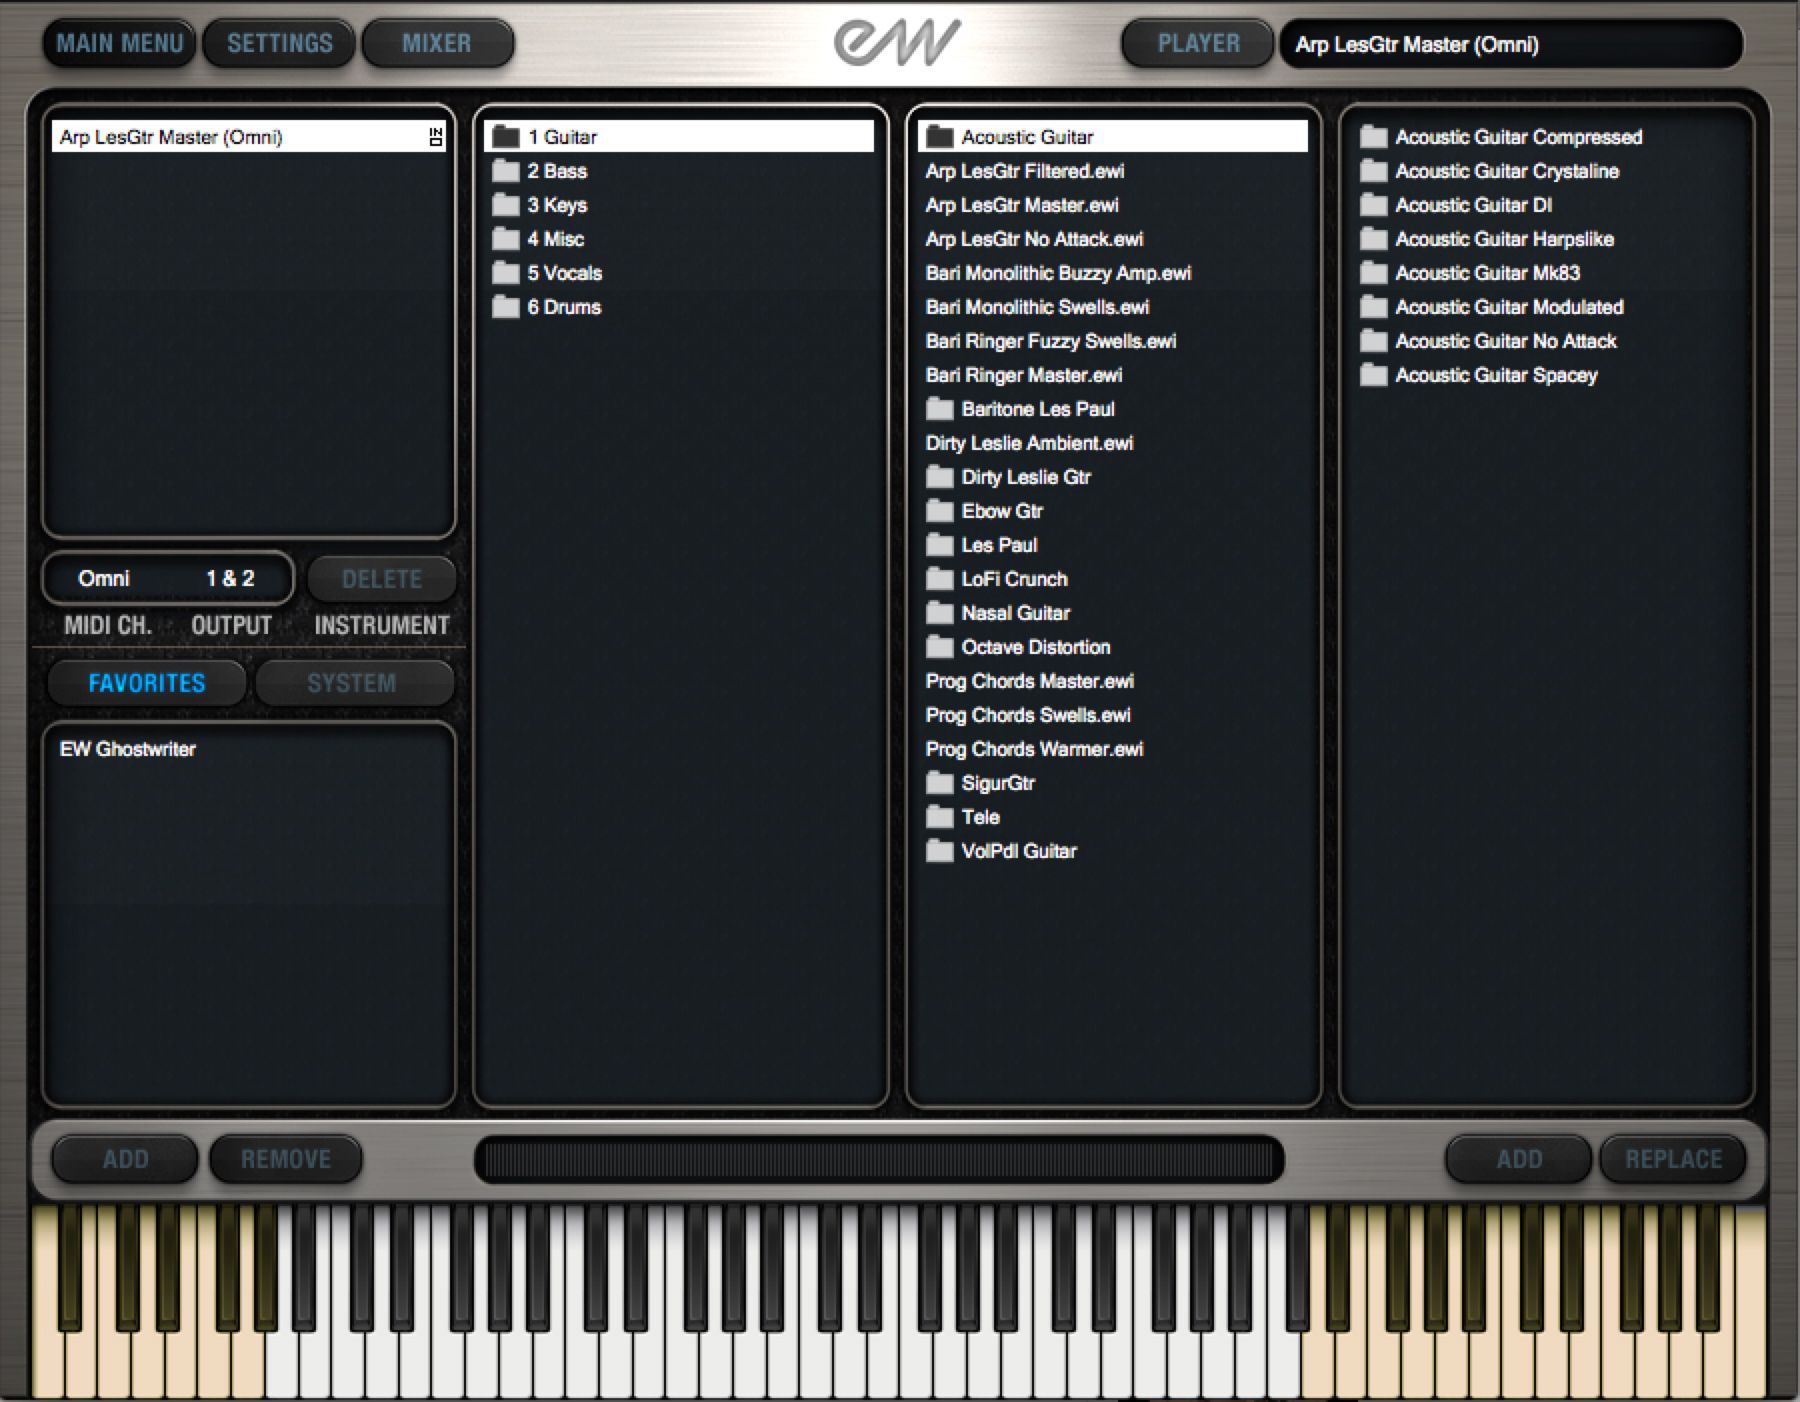Switch to the System tab
The image size is (1800, 1402).
(x=352, y=683)
